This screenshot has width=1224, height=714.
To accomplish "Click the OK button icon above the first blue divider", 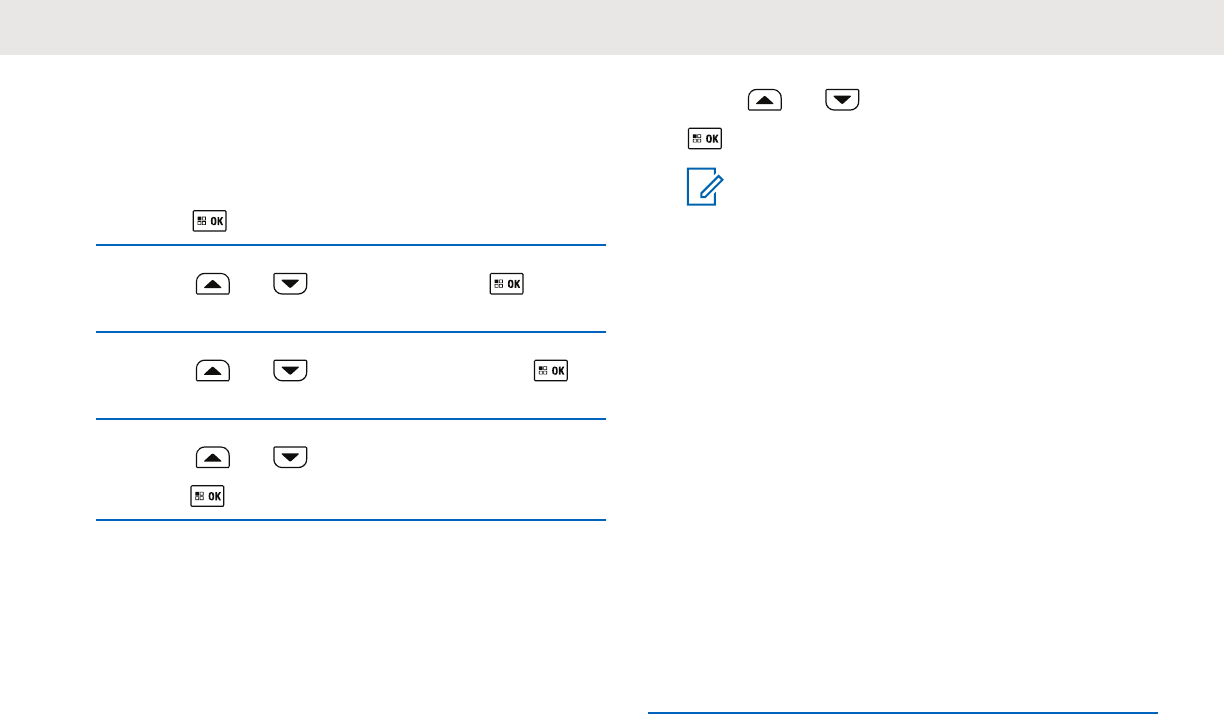I will [209, 221].
